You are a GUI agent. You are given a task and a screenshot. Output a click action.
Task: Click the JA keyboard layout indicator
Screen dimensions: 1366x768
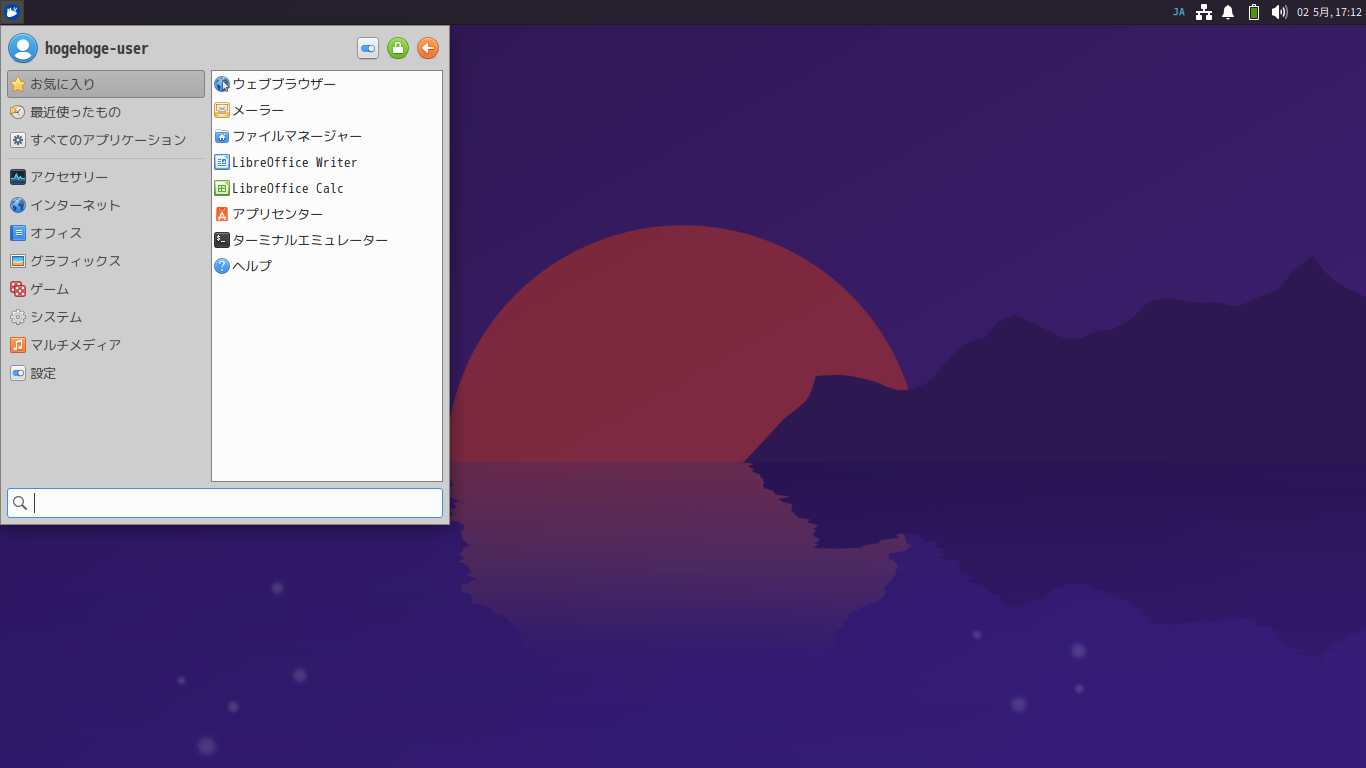pyautogui.click(x=1178, y=12)
